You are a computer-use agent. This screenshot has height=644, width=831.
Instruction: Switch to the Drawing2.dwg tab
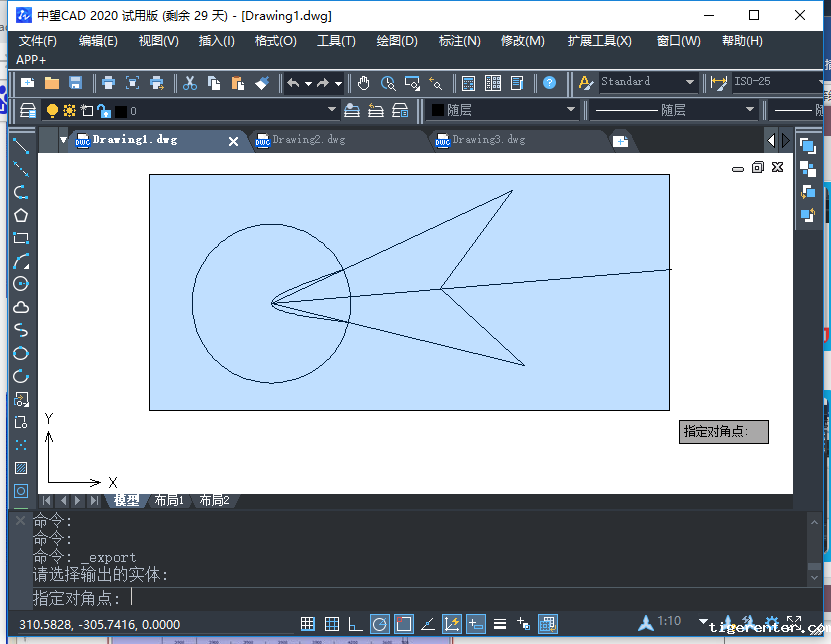(308, 140)
